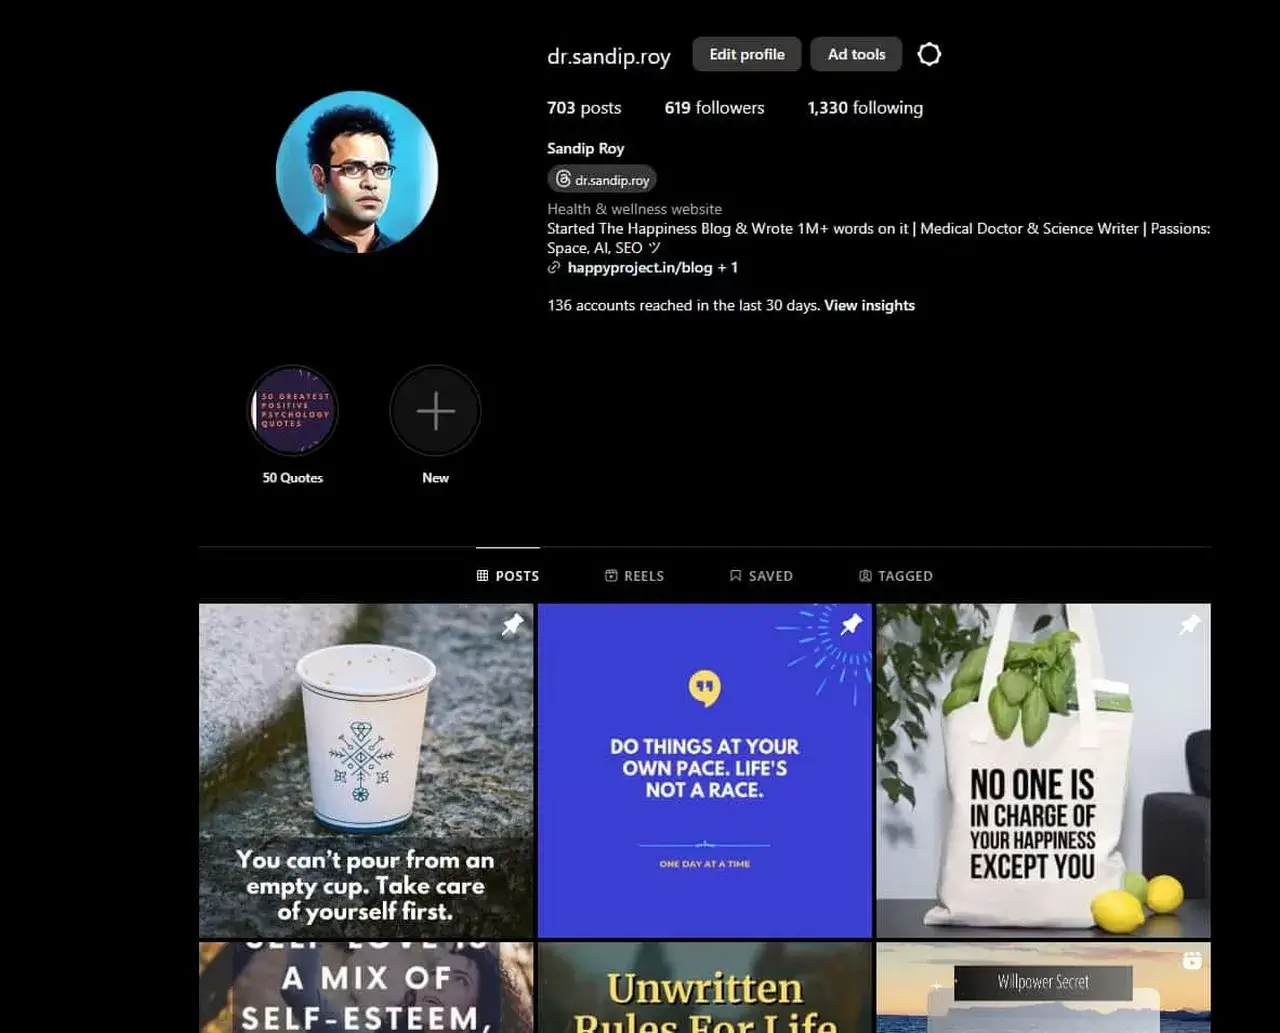Click the profile picture of Sandip Roy
The width and height of the screenshot is (1280, 1033).
tap(357, 171)
